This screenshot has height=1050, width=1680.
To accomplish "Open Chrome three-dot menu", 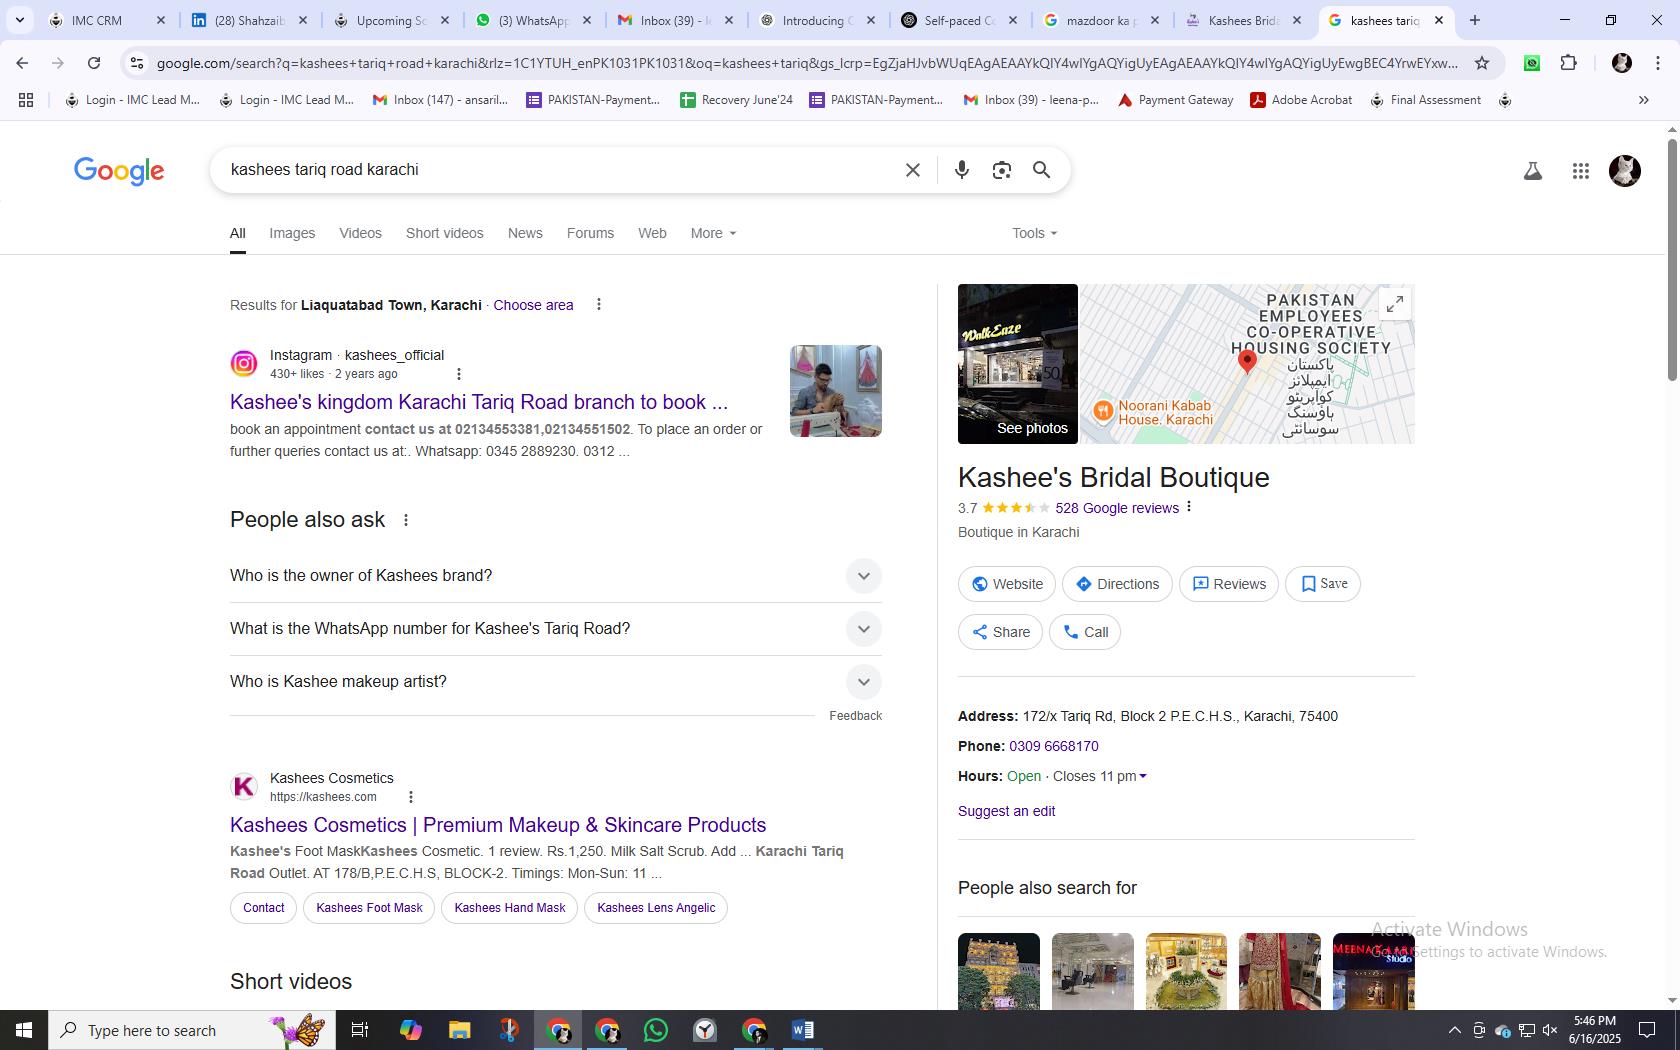I will pyautogui.click(x=1658, y=63).
